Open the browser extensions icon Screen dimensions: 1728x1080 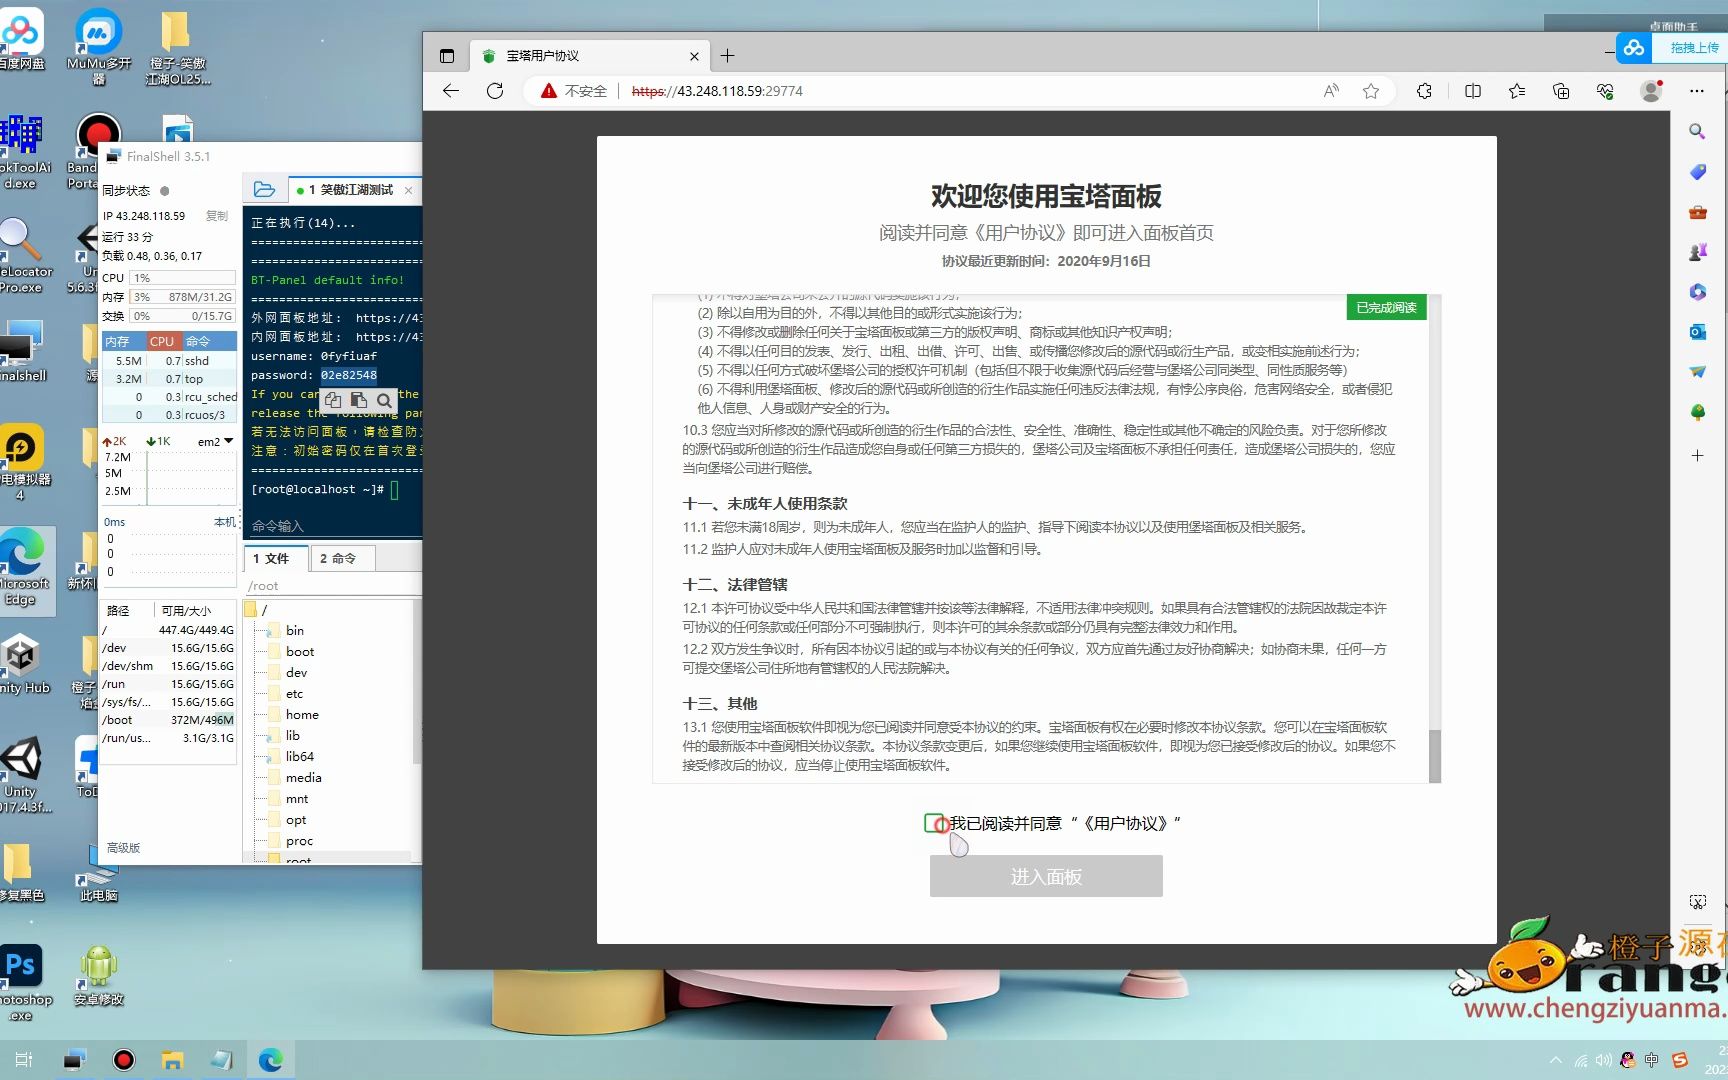(x=1424, y=91)
